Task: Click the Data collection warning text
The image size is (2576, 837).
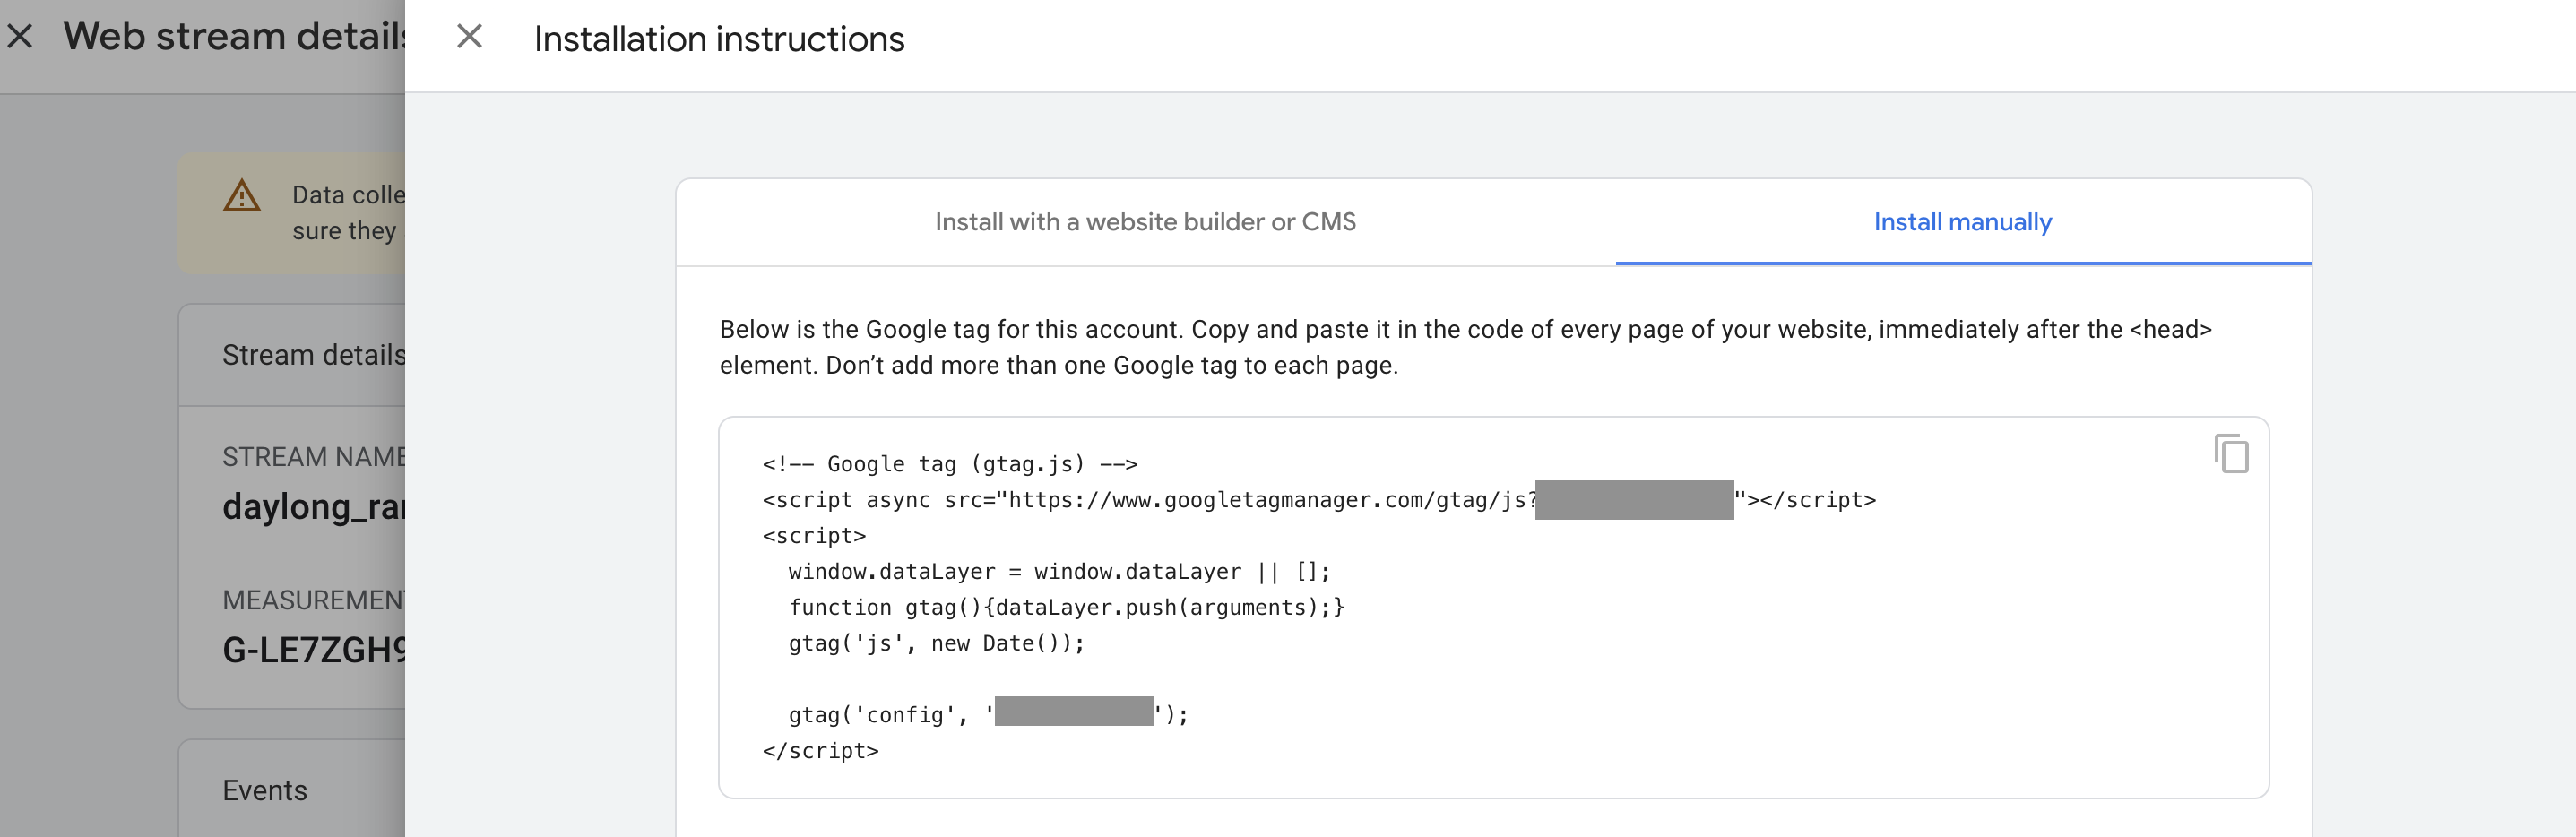Action: point(348,213)
